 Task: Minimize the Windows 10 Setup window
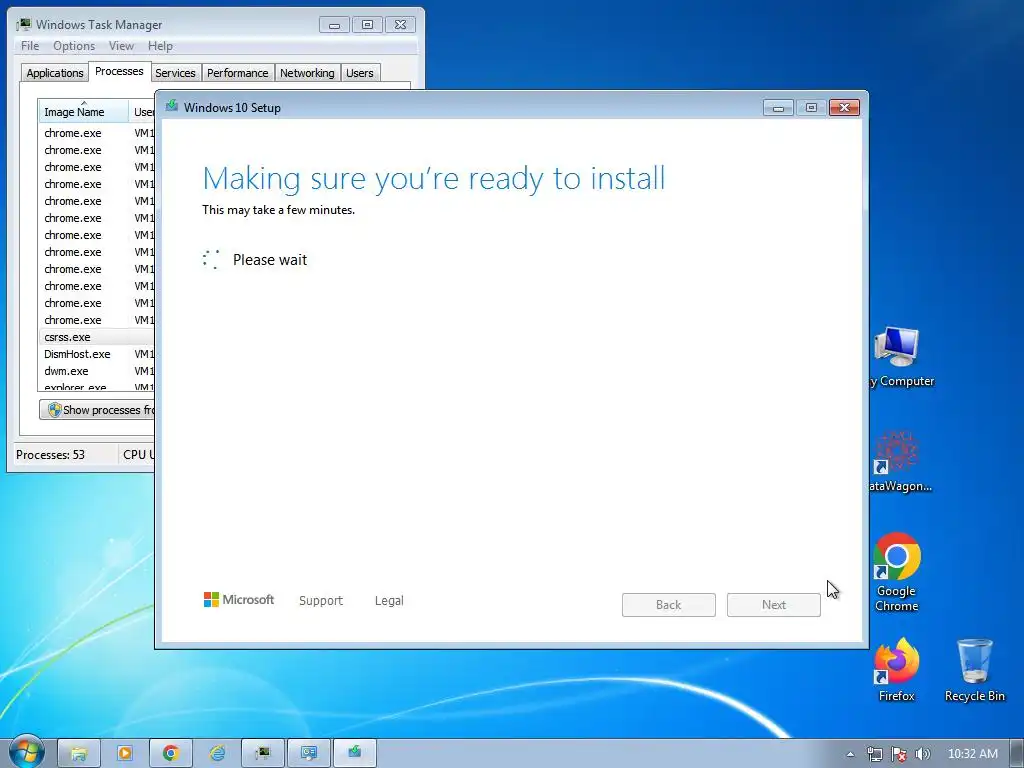[x=778, y=107]
